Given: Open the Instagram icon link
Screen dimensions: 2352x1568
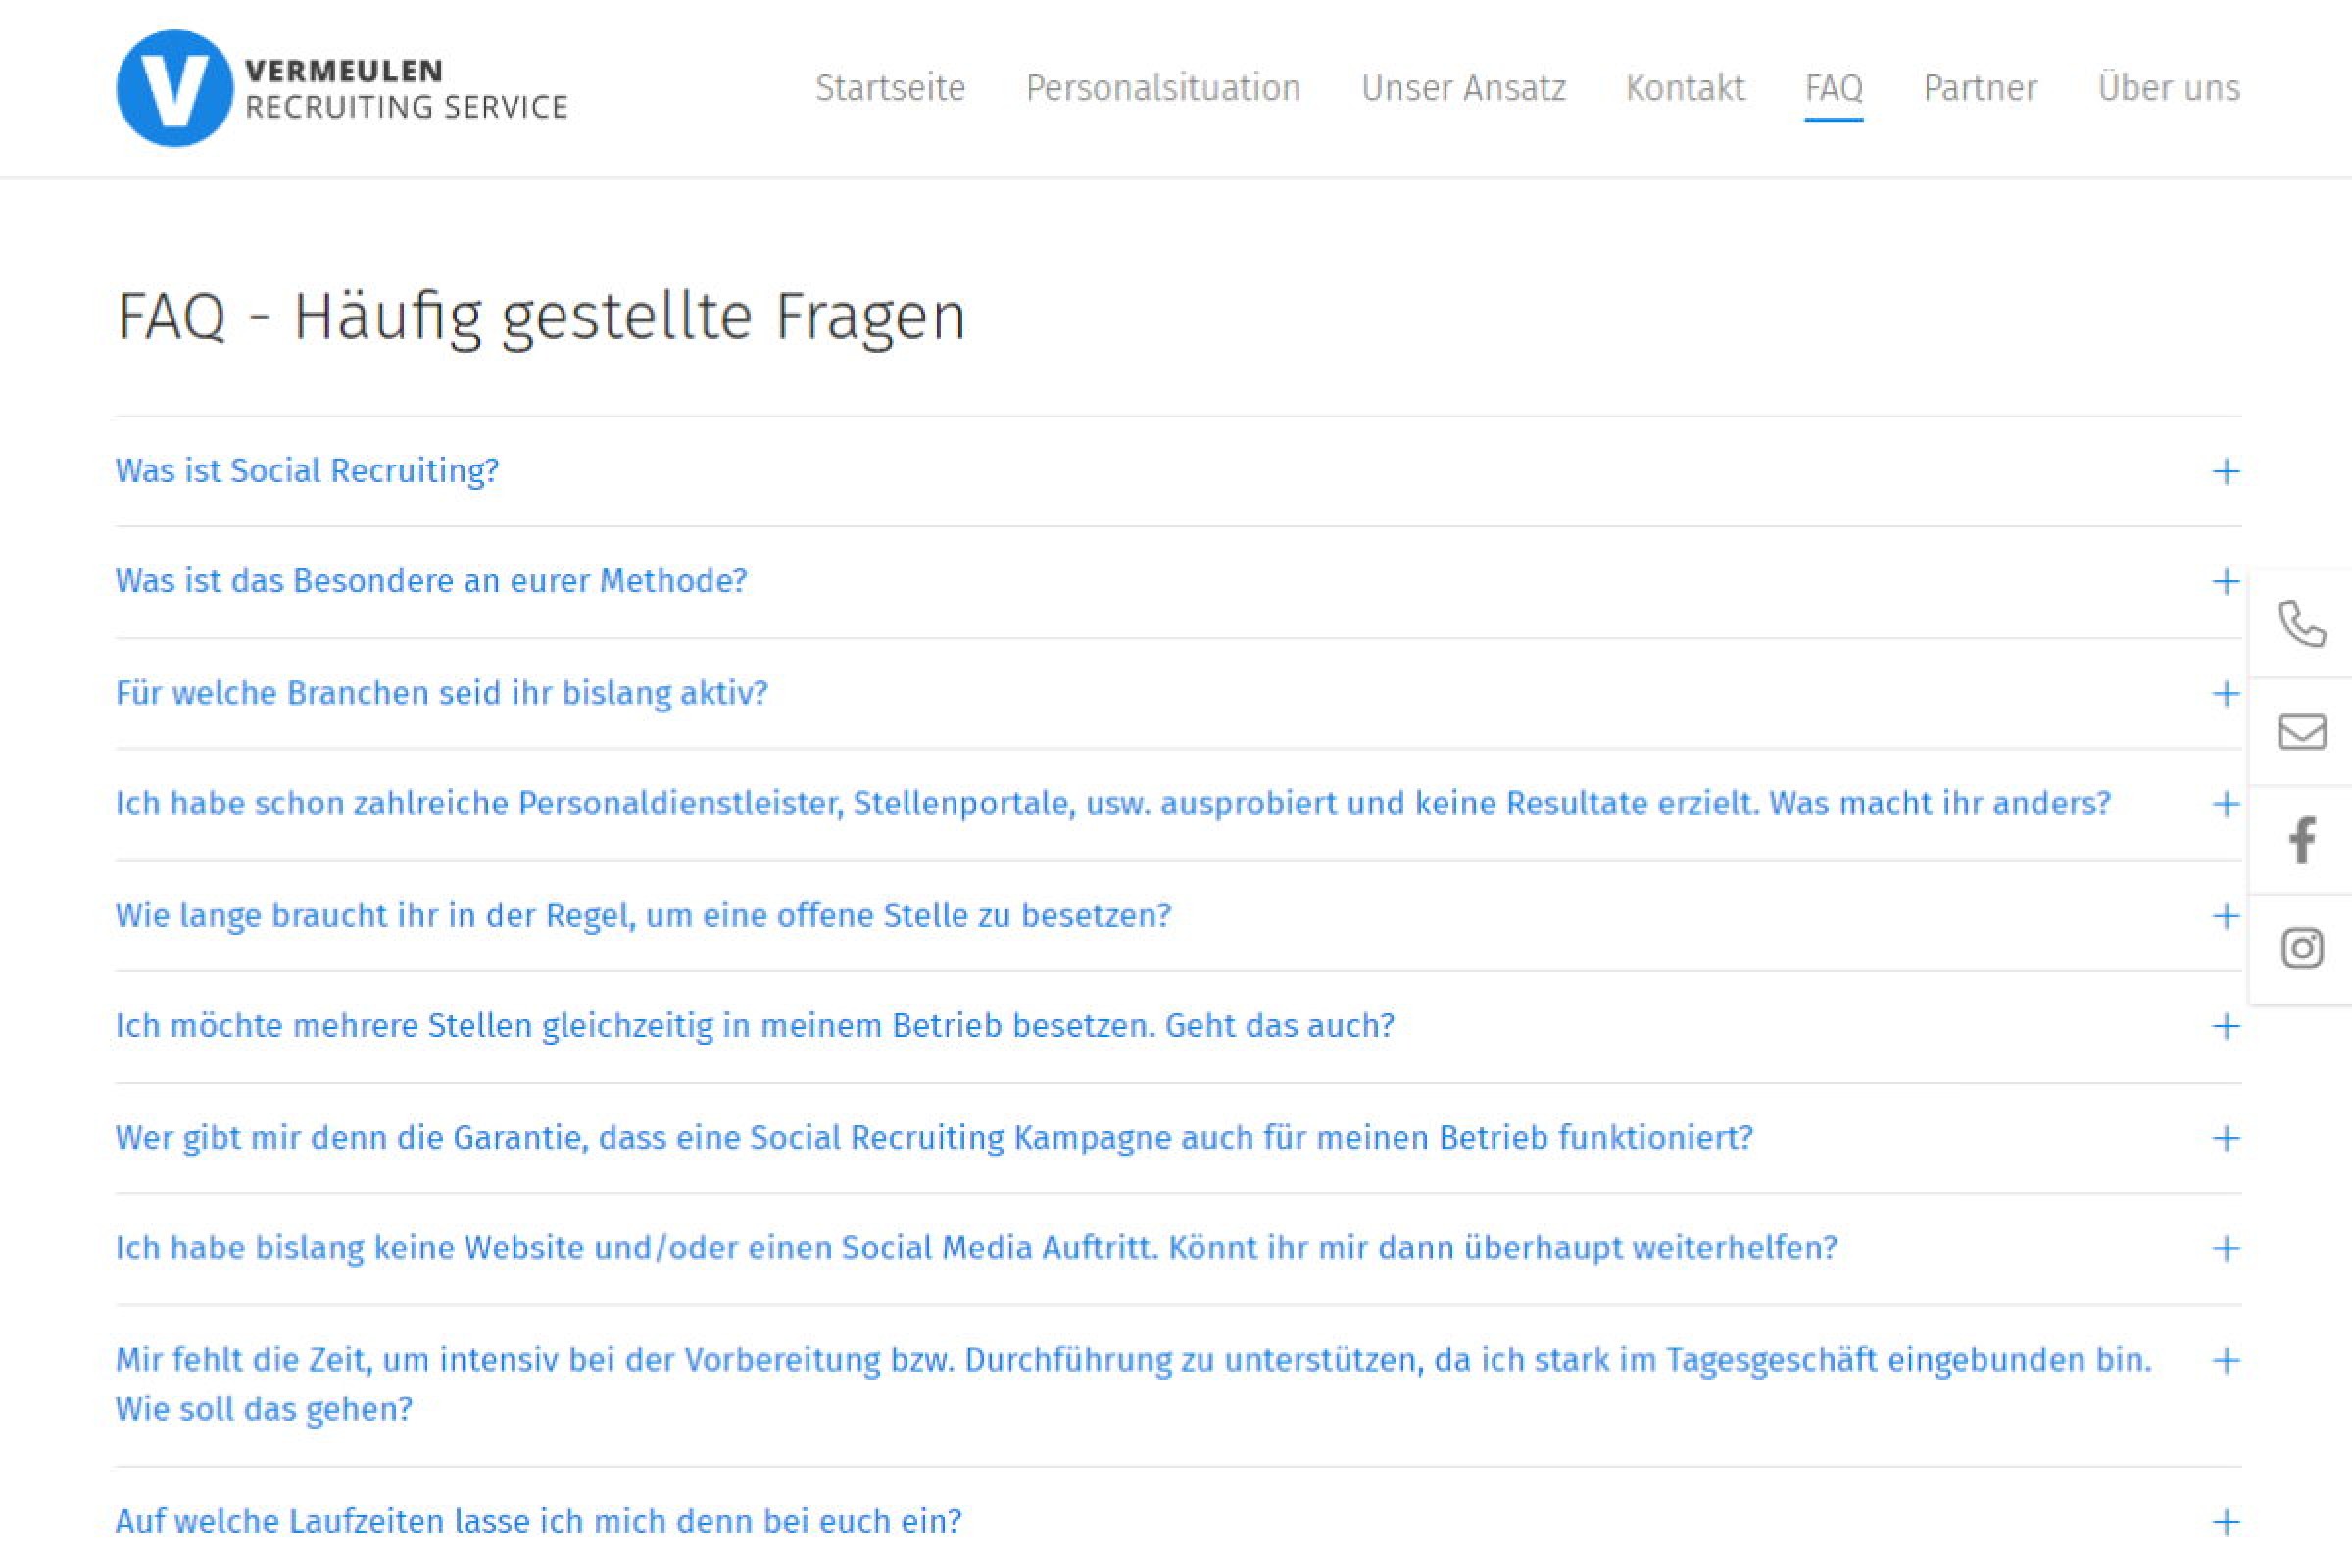Looking at the screenshot, I should [x=2301, y=948].
